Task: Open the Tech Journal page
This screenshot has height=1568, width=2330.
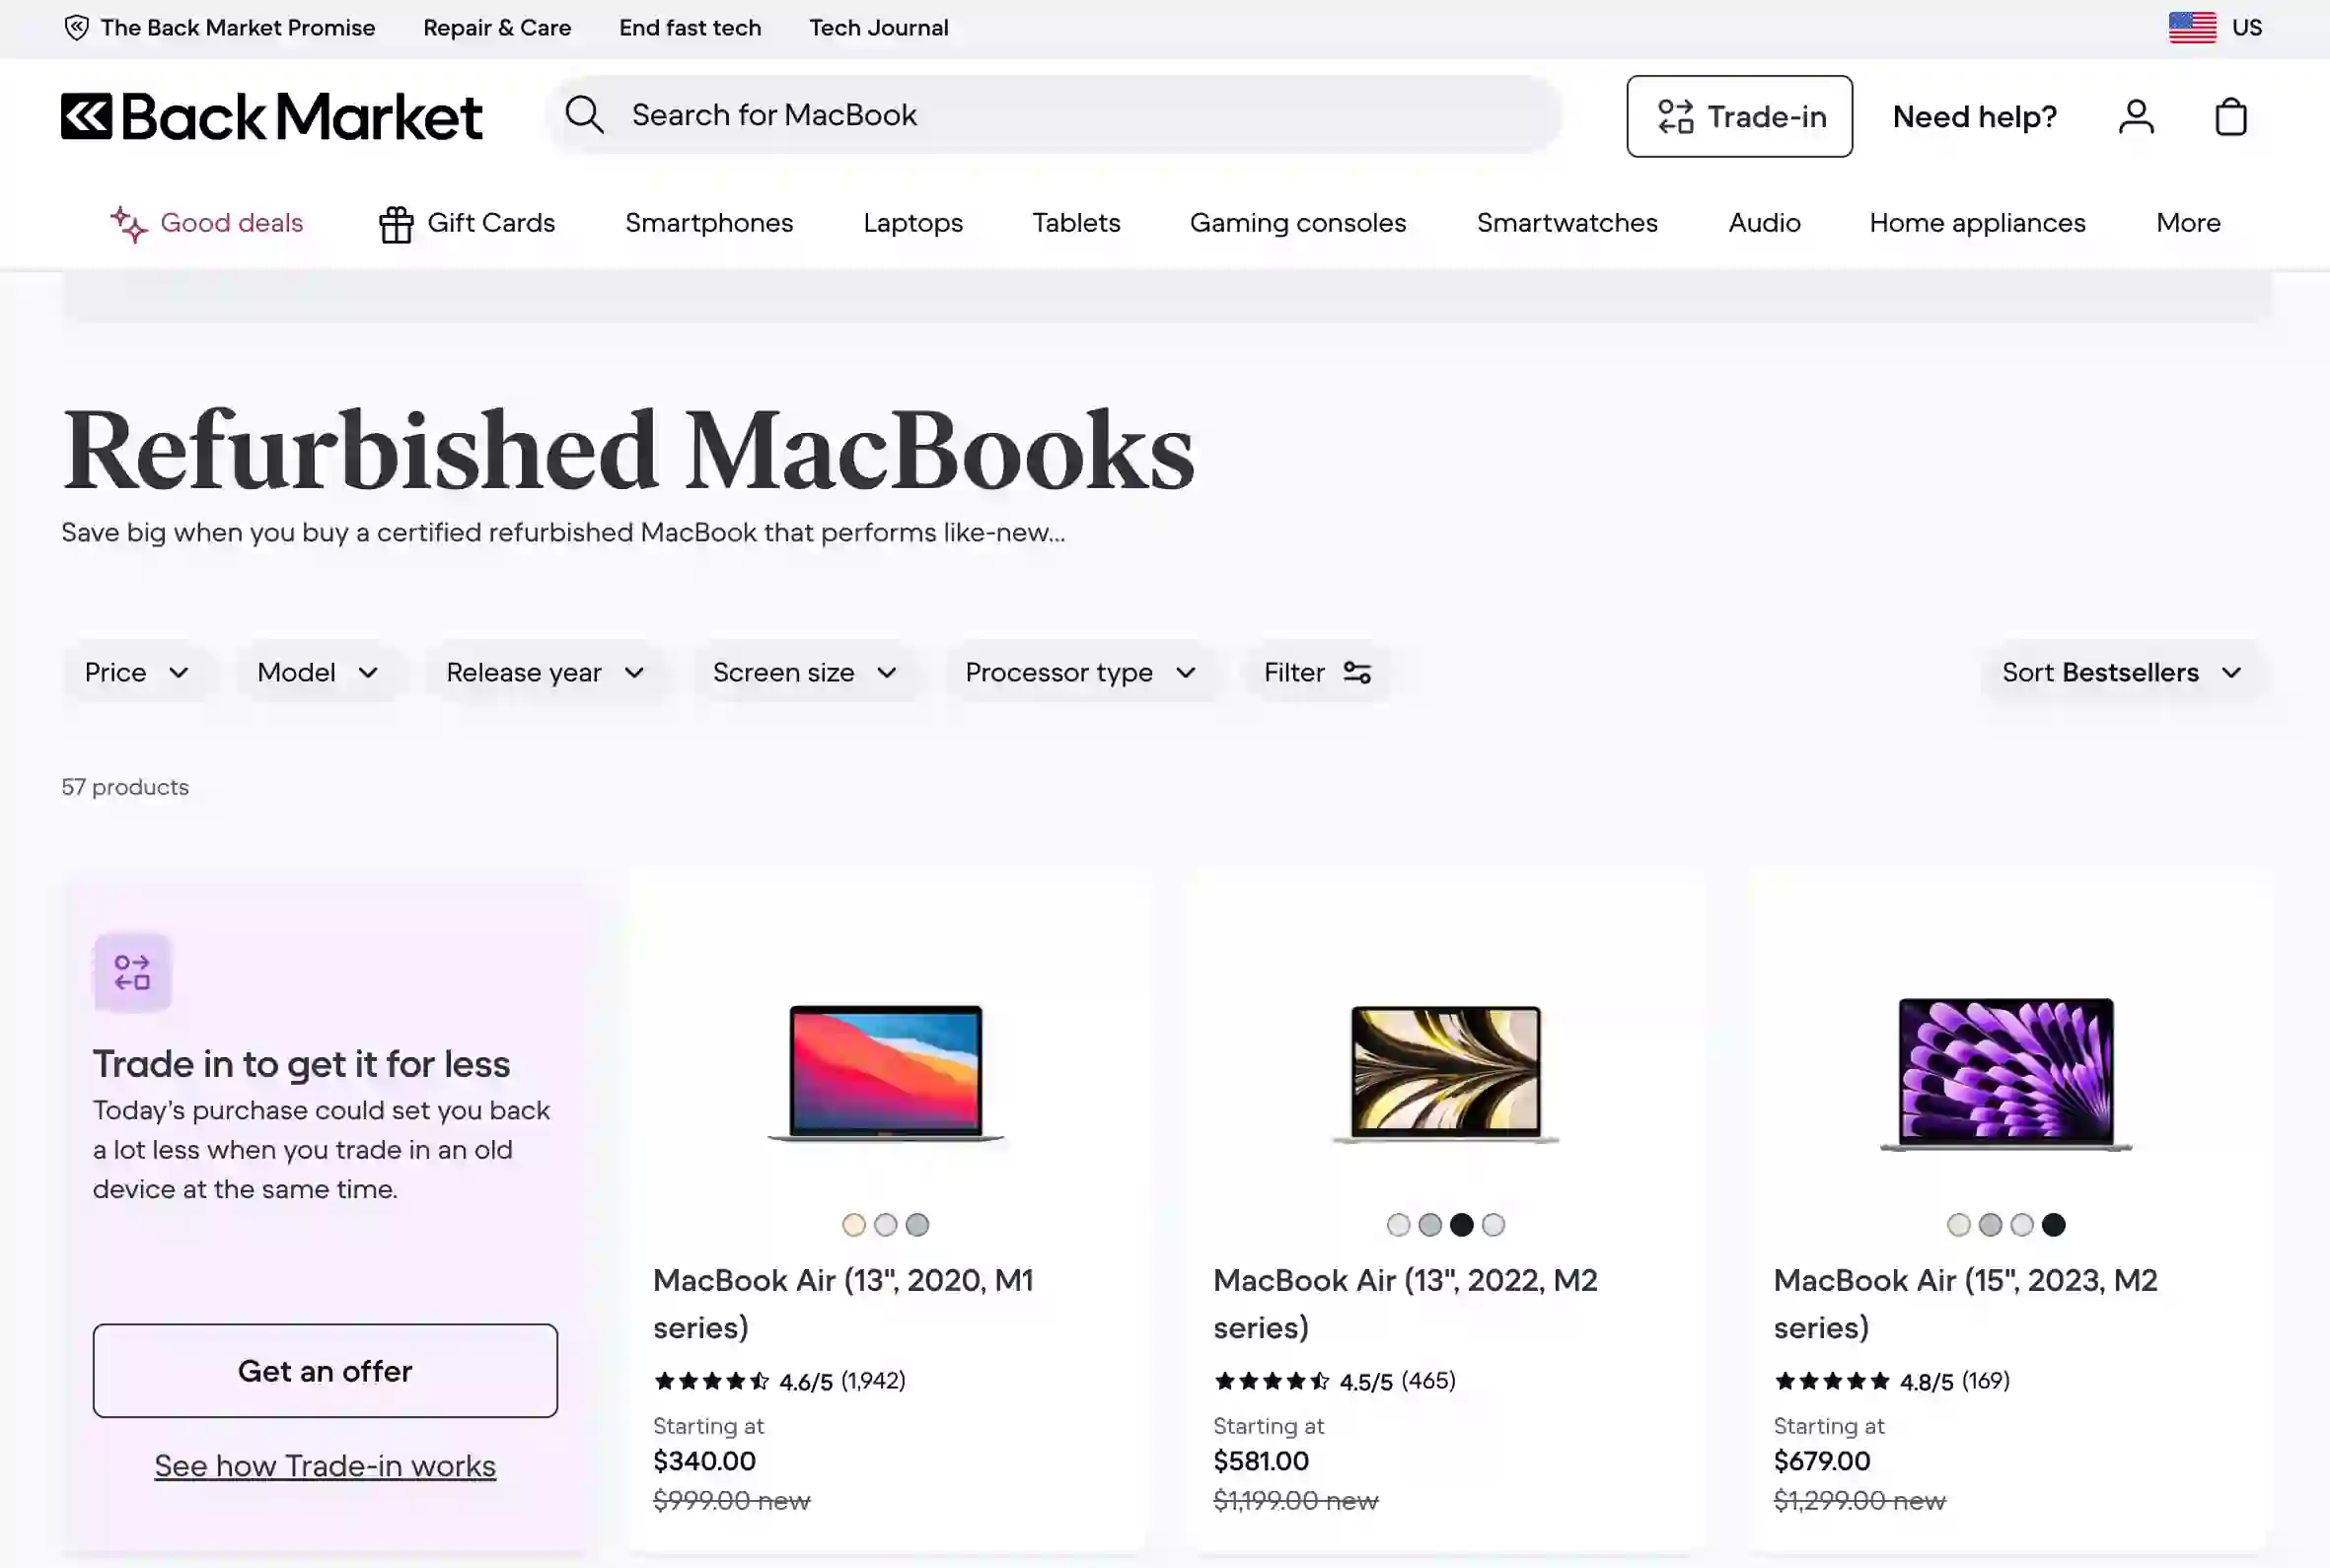Action: pyautogui.click(x=879, y=28)
